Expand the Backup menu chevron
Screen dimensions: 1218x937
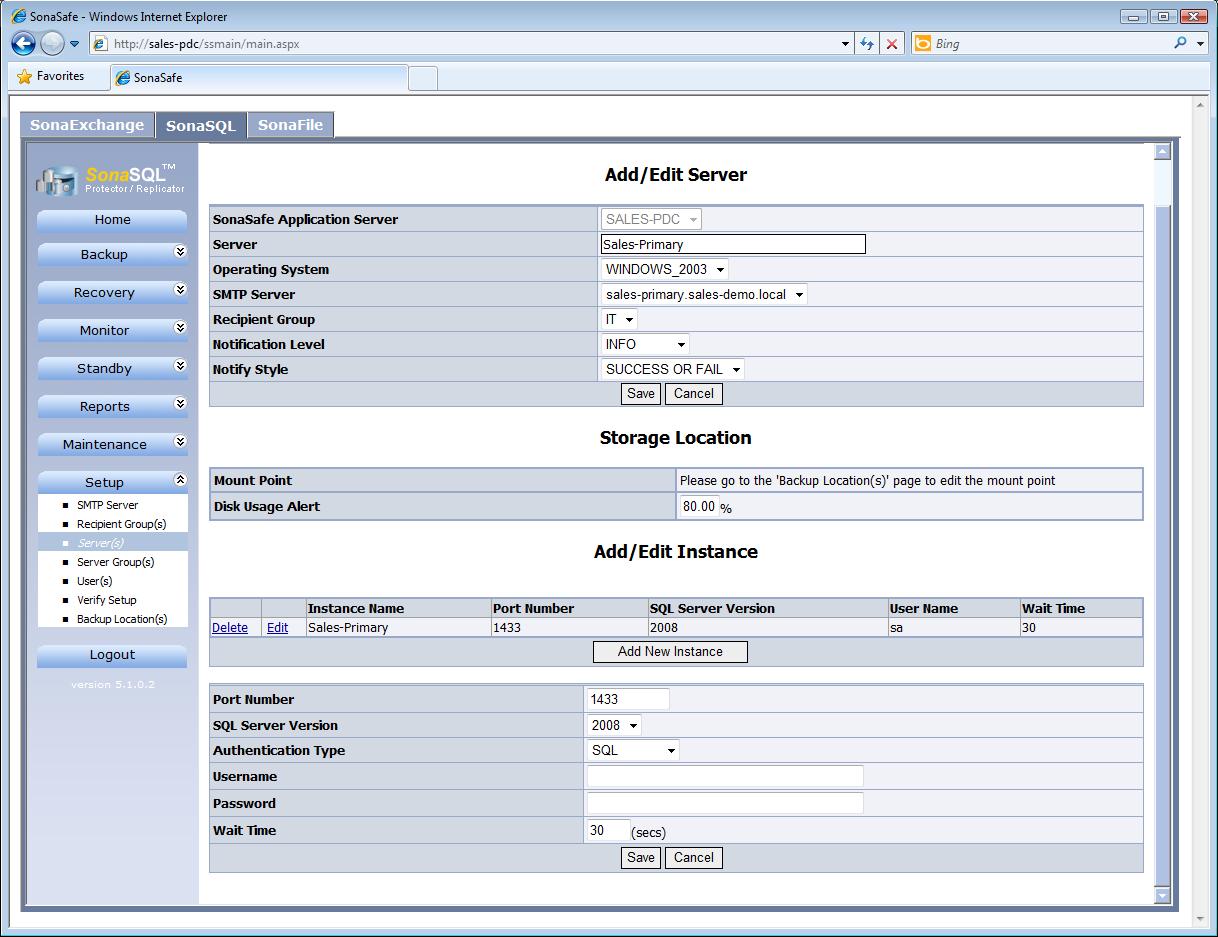[180, 252]
